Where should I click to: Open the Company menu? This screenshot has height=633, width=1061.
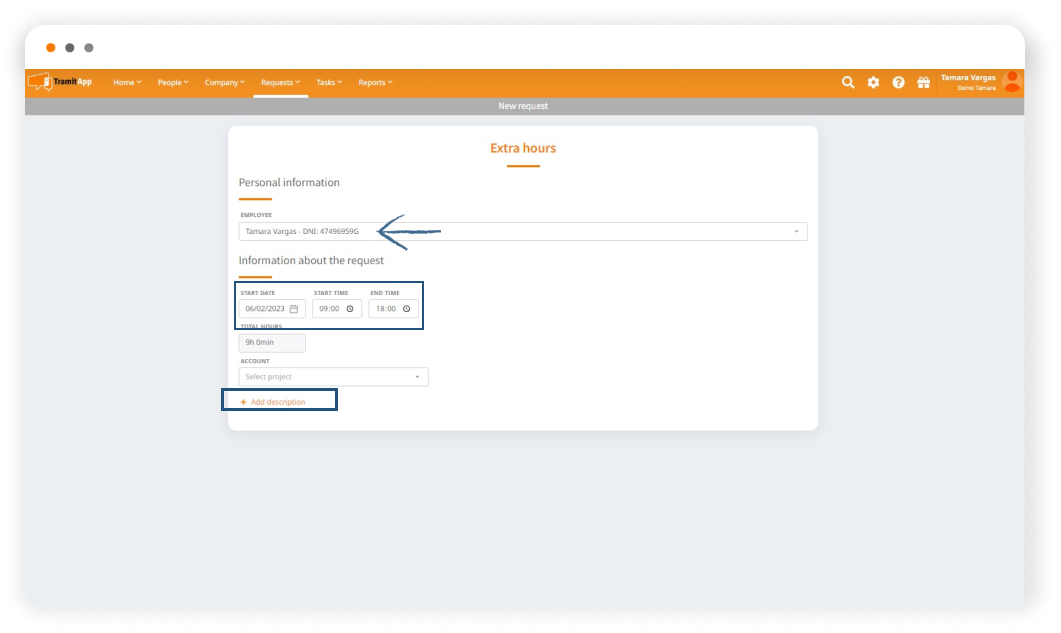(x=224, y=82)
